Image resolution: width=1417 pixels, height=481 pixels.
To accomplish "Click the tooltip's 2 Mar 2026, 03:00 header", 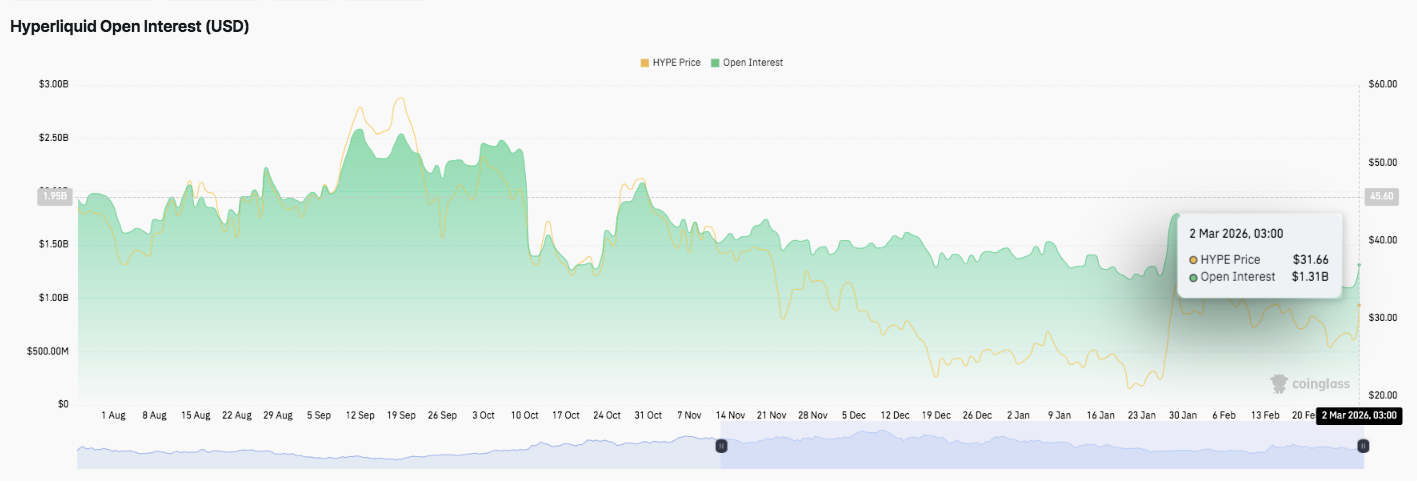I will 1236,234.
